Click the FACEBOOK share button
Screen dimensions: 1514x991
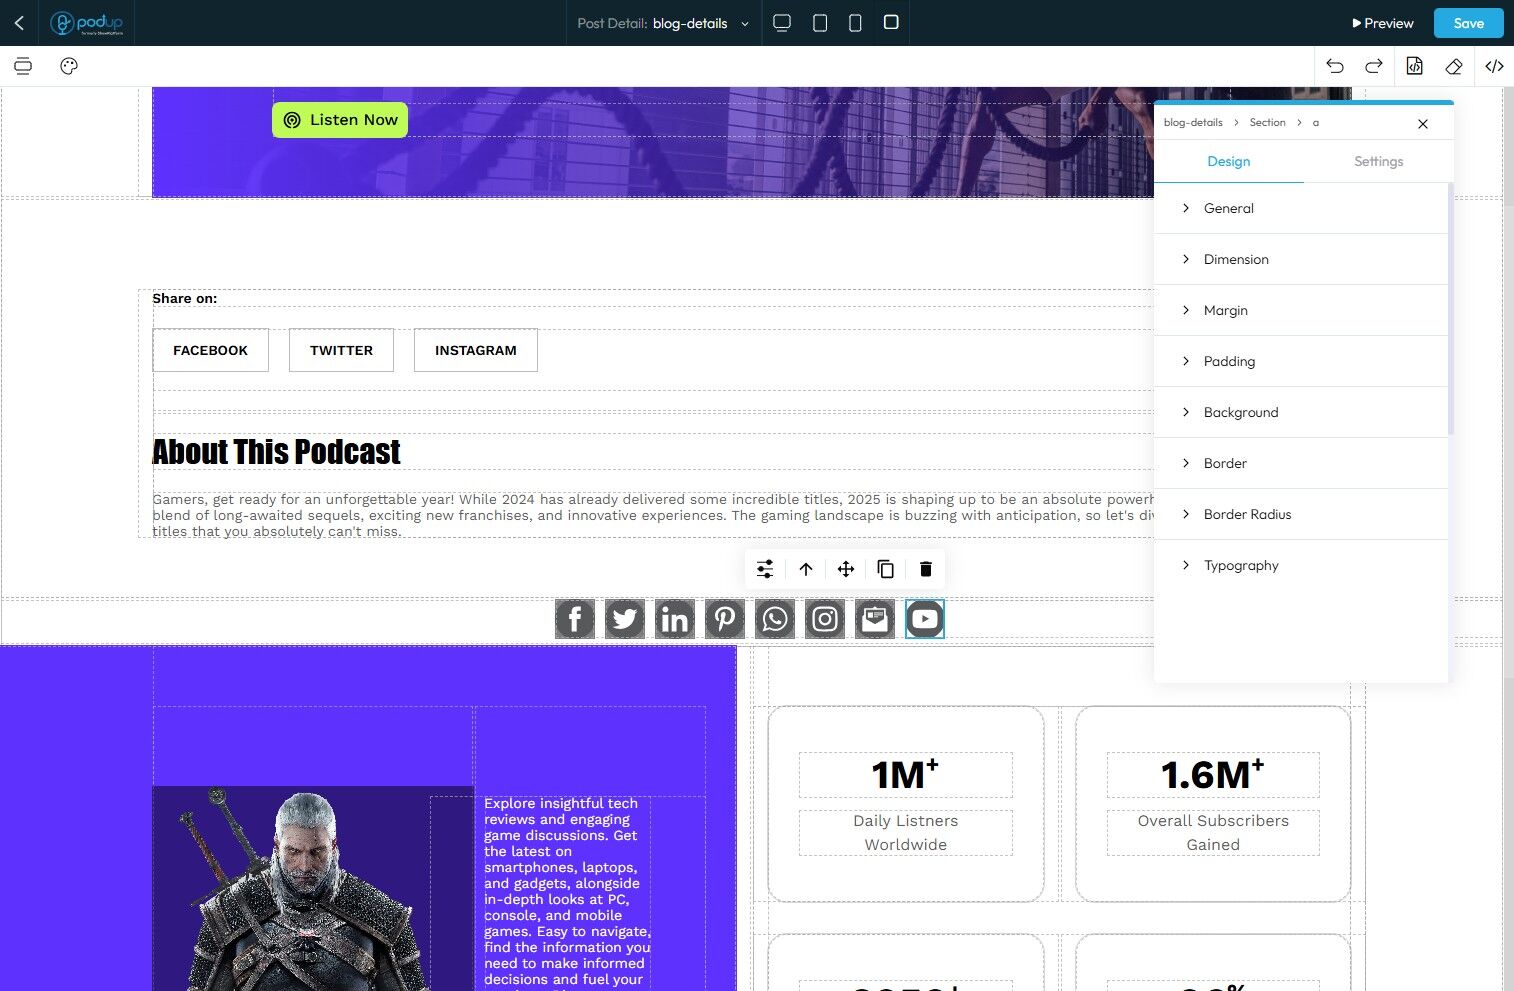coord(210,350)
